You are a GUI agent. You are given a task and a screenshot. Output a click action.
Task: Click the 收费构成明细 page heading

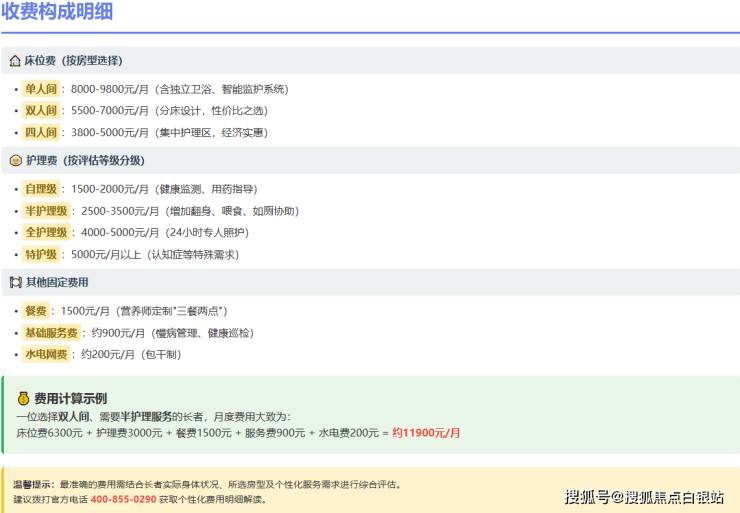coord(57,13)
